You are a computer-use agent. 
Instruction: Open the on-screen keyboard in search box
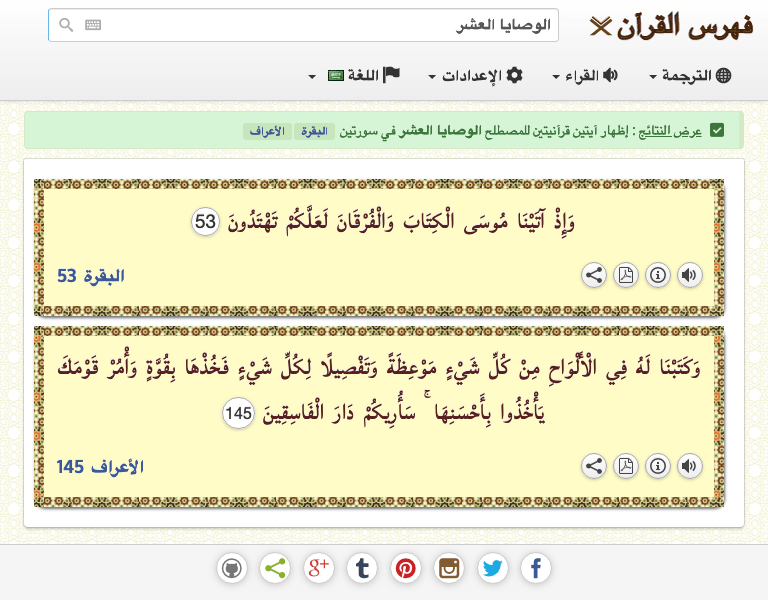(x=93, y=26)
